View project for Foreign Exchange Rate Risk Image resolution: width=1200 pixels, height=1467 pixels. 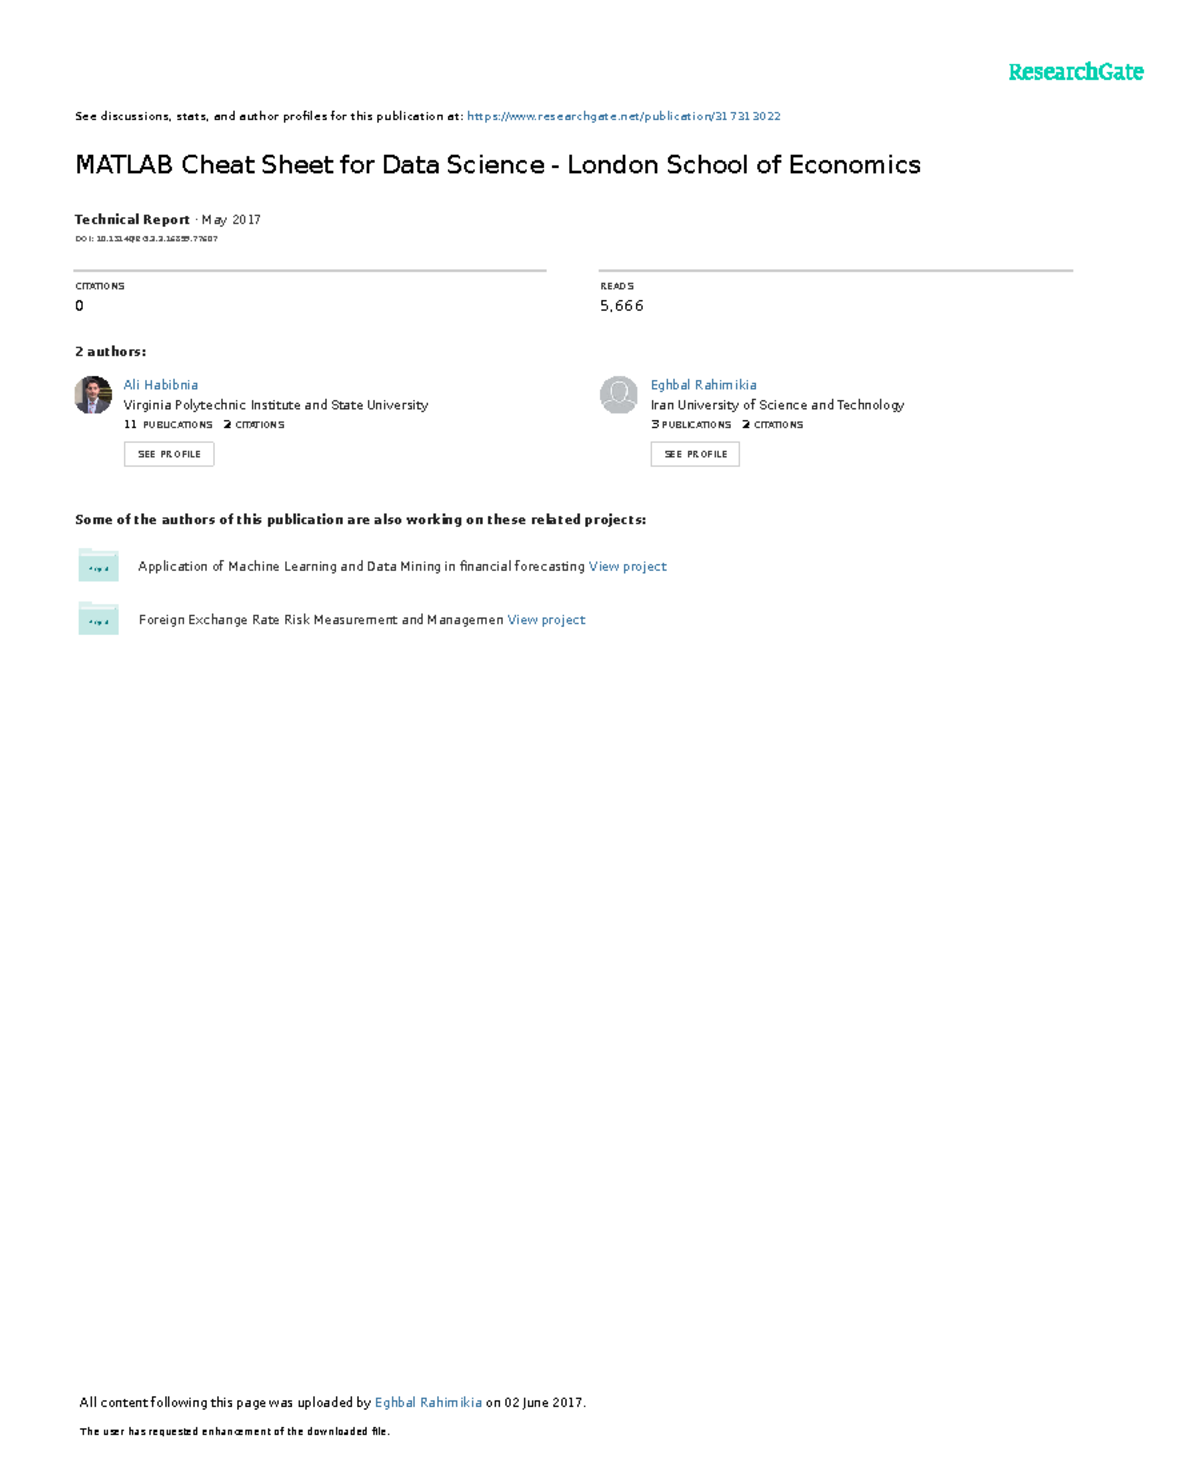coord(546,620)
